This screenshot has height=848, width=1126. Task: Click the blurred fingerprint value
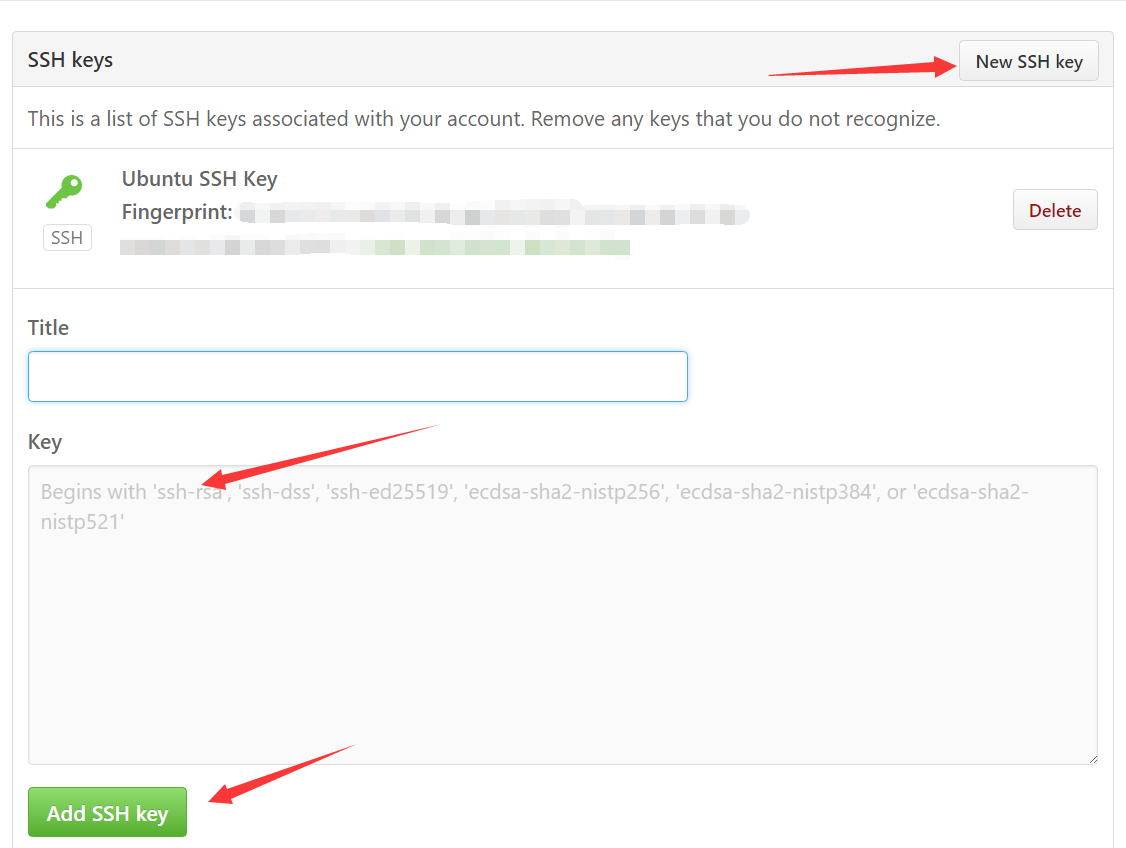tap(494, 214)
